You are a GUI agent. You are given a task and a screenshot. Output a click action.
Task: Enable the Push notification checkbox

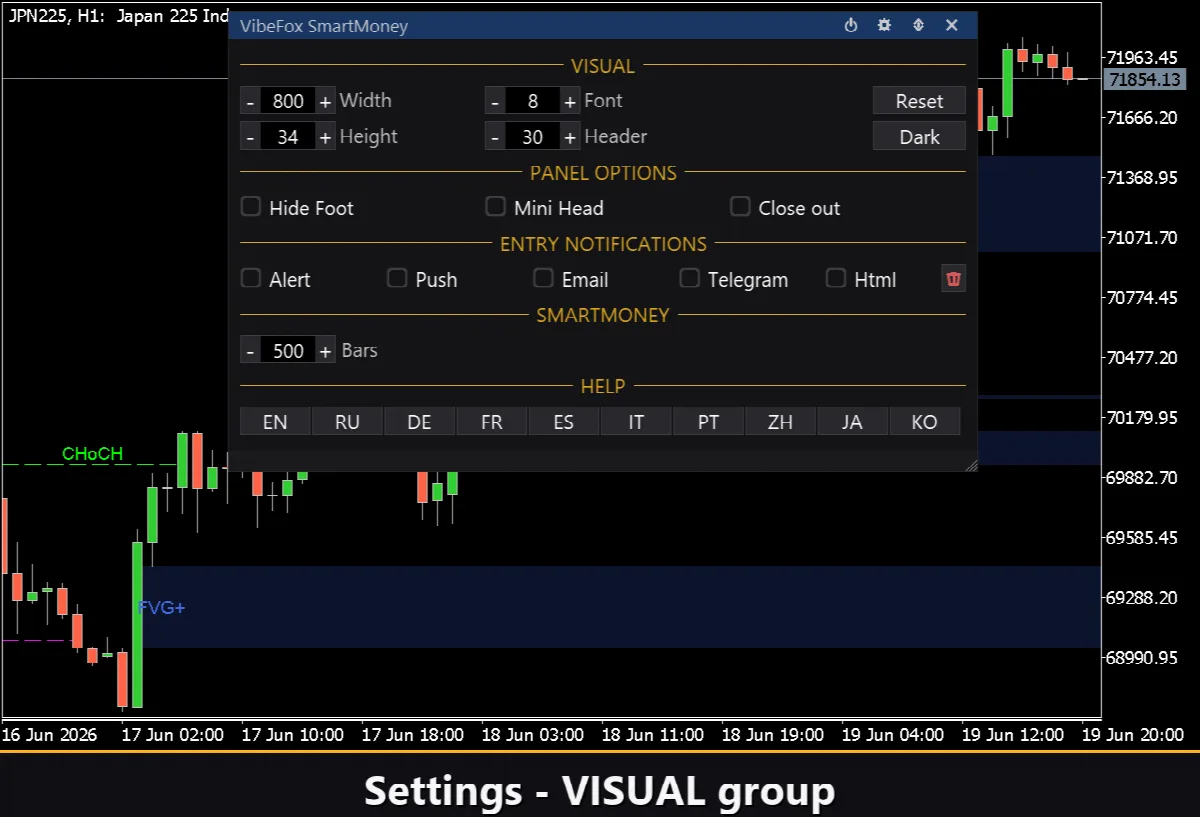click(398, 279)
